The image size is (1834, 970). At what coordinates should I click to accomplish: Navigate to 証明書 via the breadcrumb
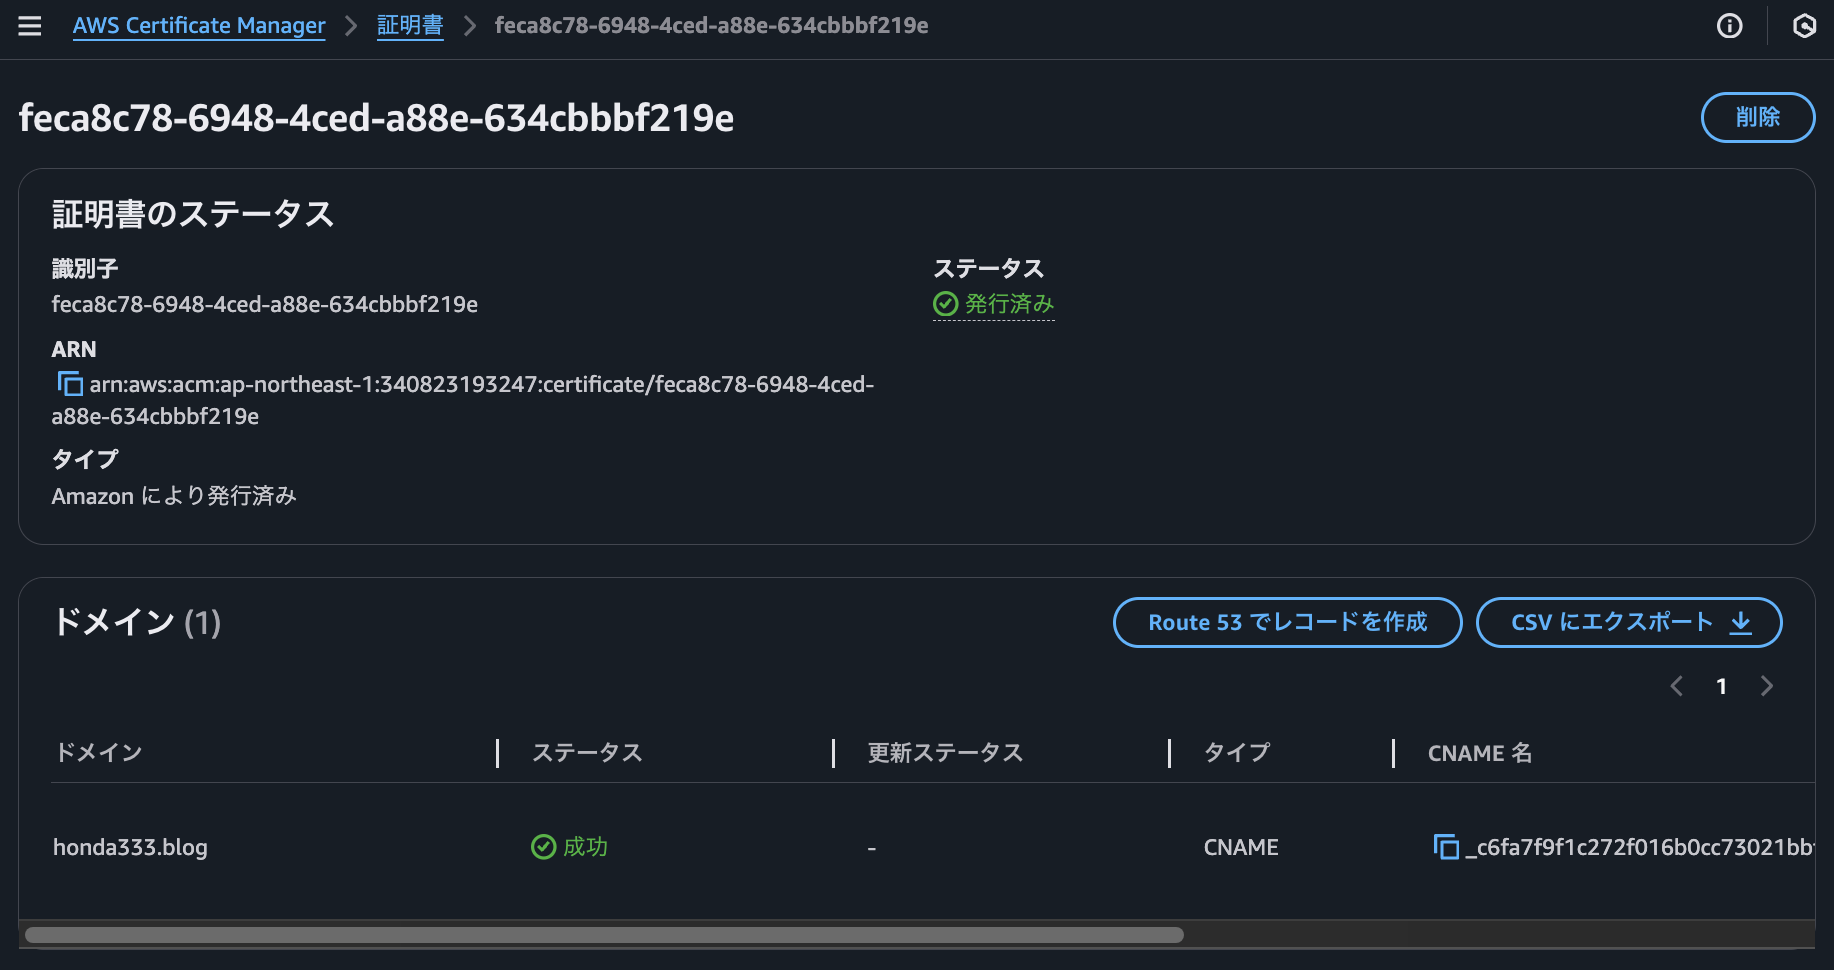coord(410,26)
